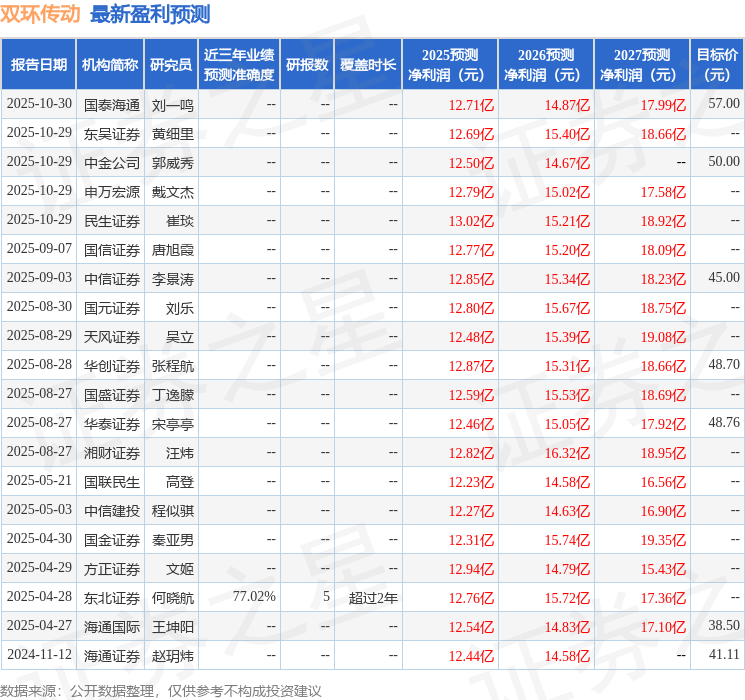Screen dimensions: 745x700
Task: Select the 中信建投 institution cell
Action: [112, 511]
